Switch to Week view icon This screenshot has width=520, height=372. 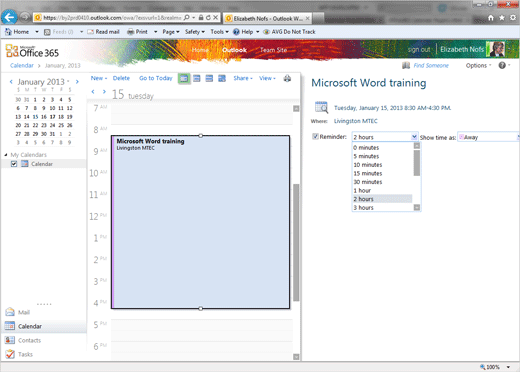(209, 78)
